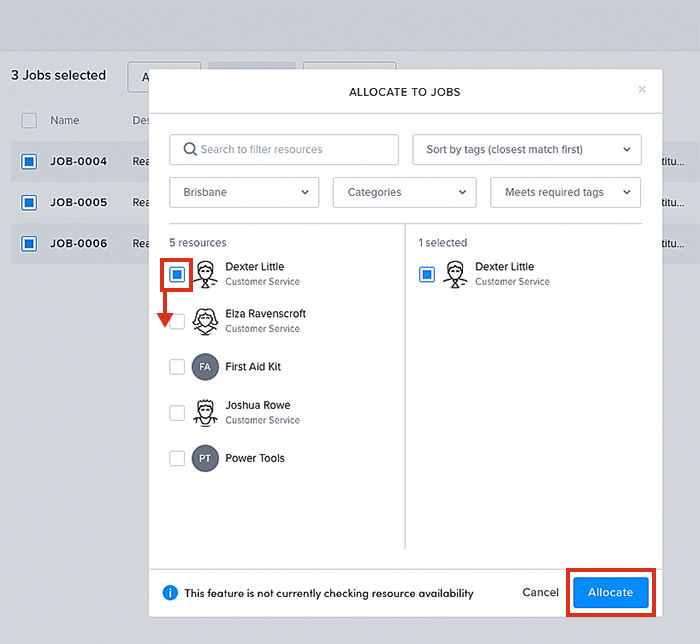Check the First Aid Kit checkbox

177,367
